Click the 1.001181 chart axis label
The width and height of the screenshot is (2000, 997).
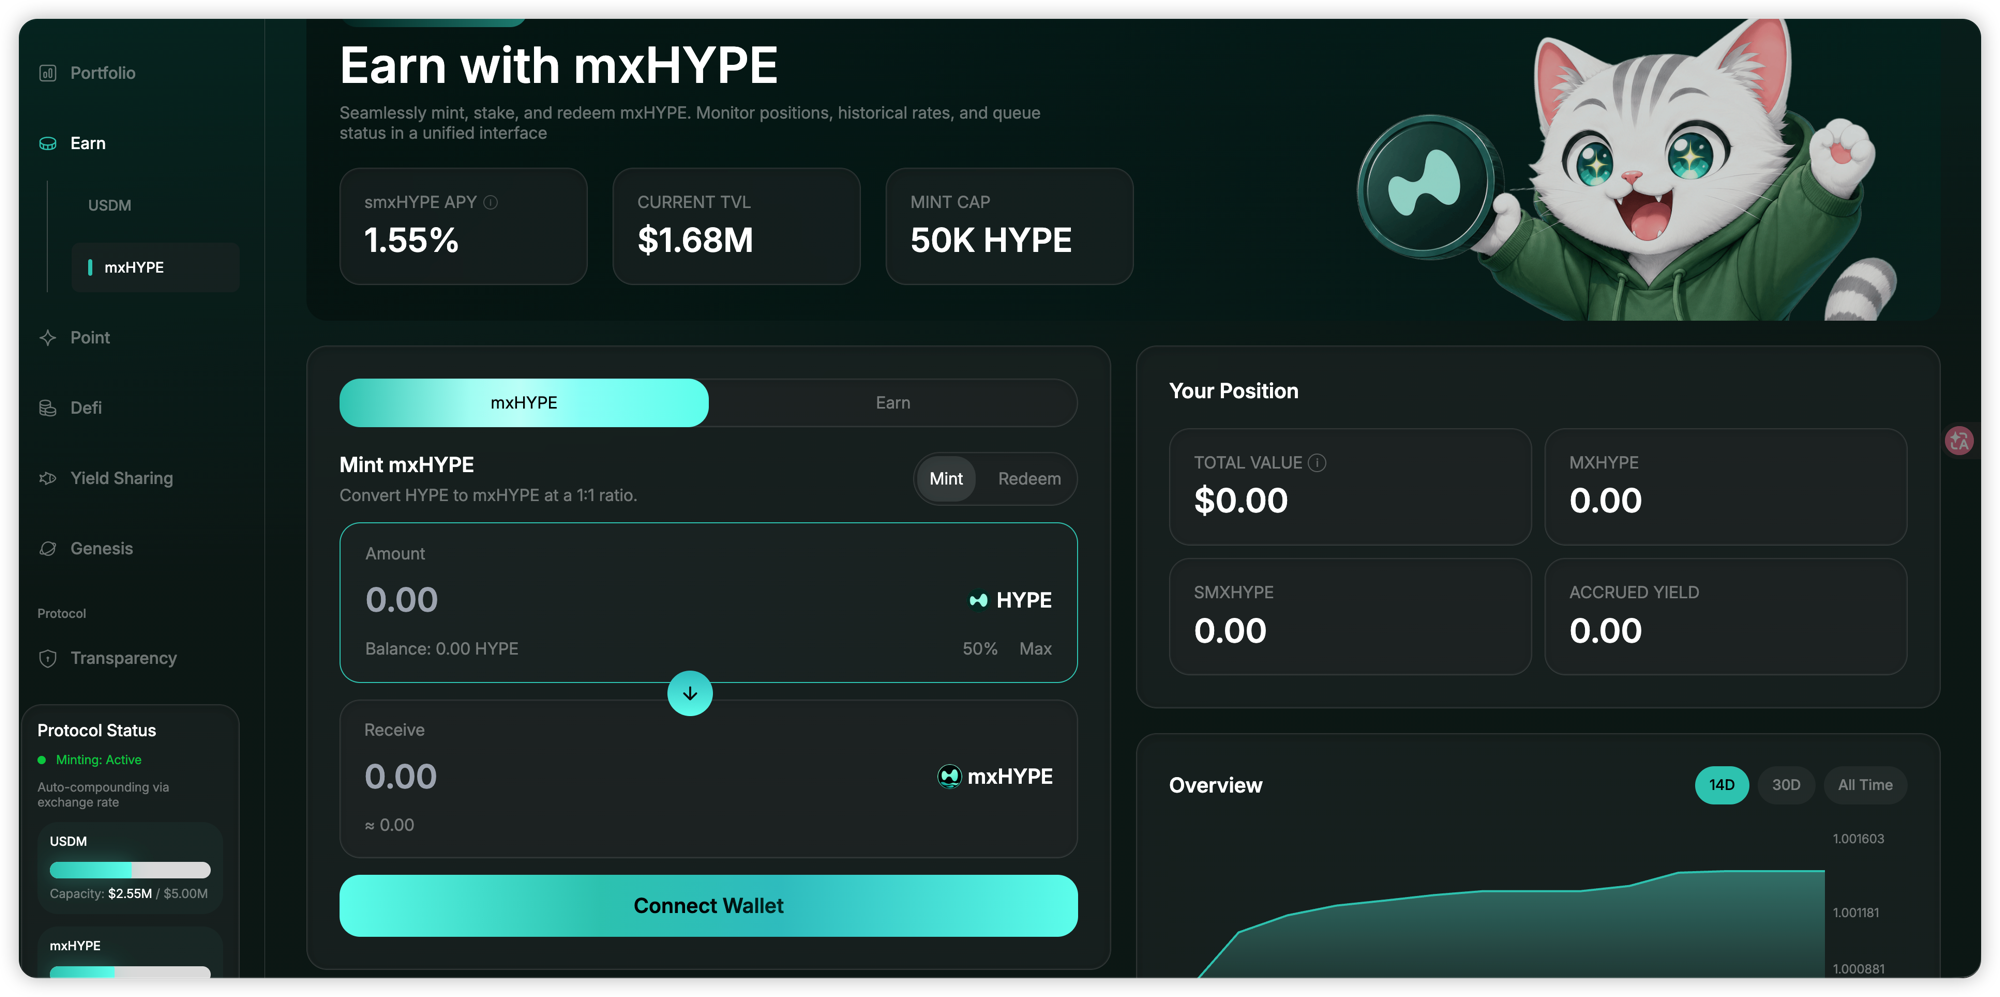(1856, 913)
